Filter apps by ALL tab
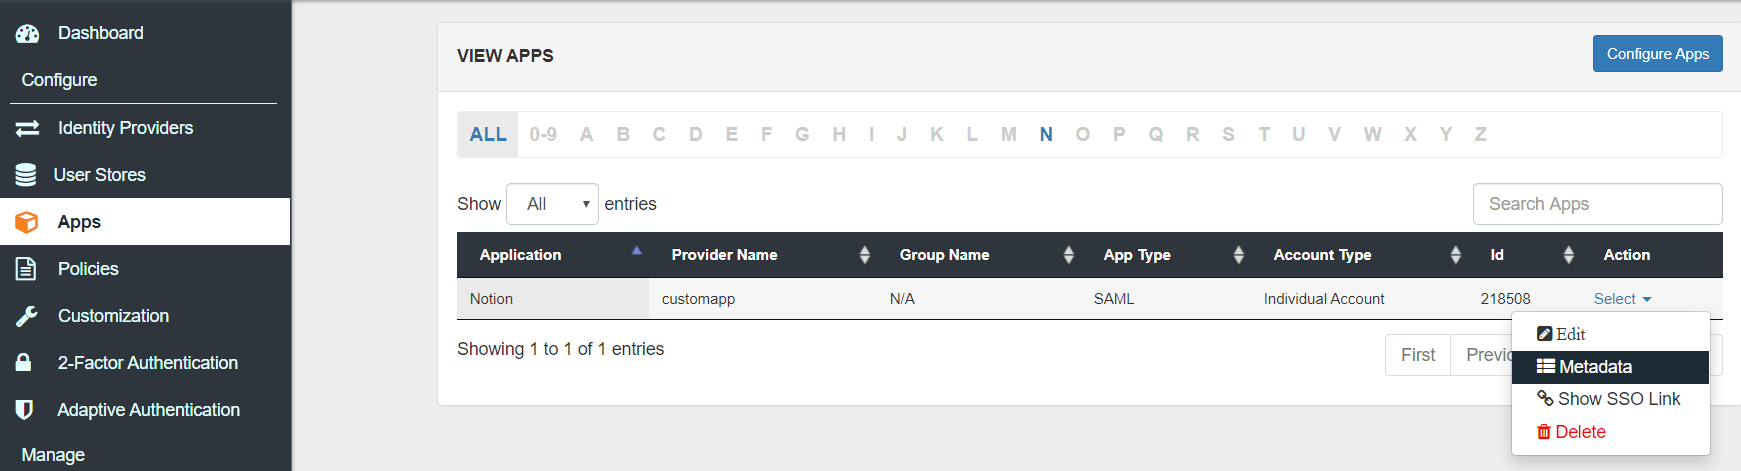 point(488,135)
